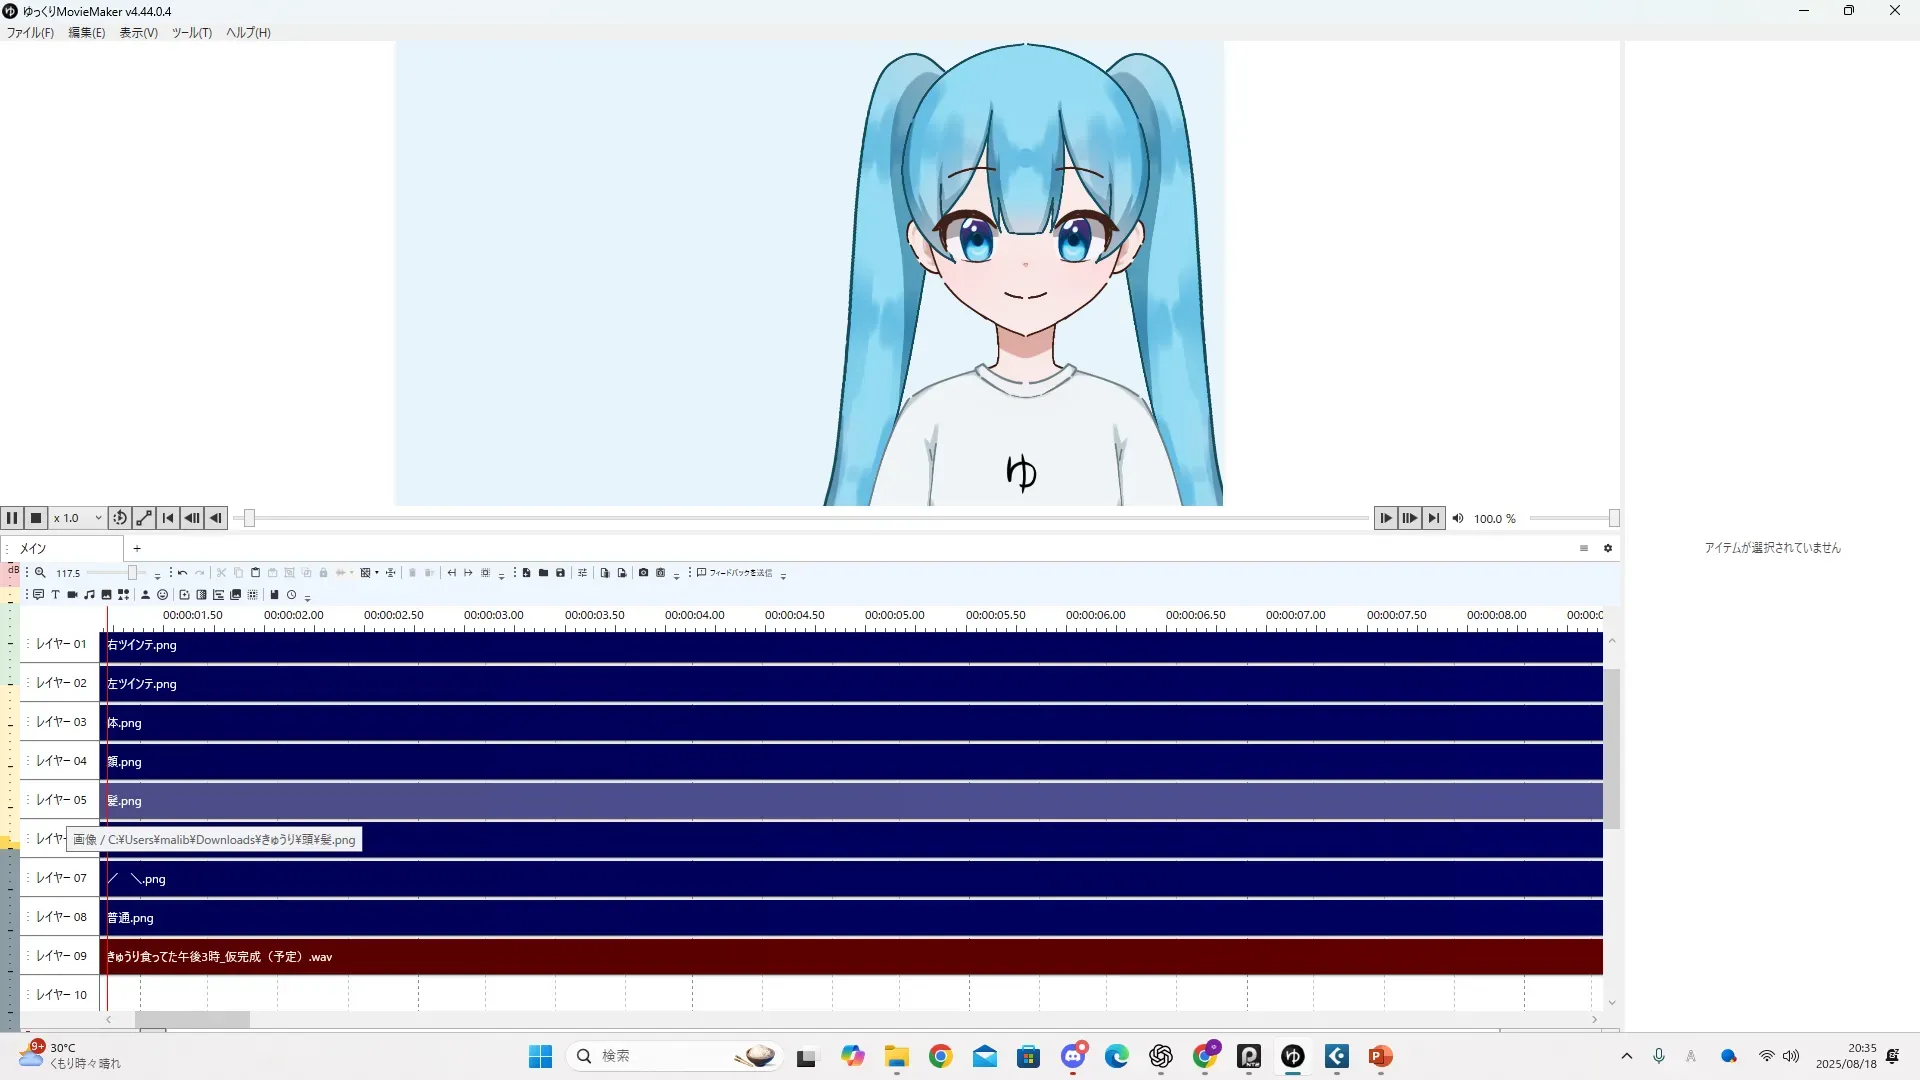The width and height of the screenshot is (1920, 1080).
Task: Click the save project floppy icon
Action: (560, 573)
